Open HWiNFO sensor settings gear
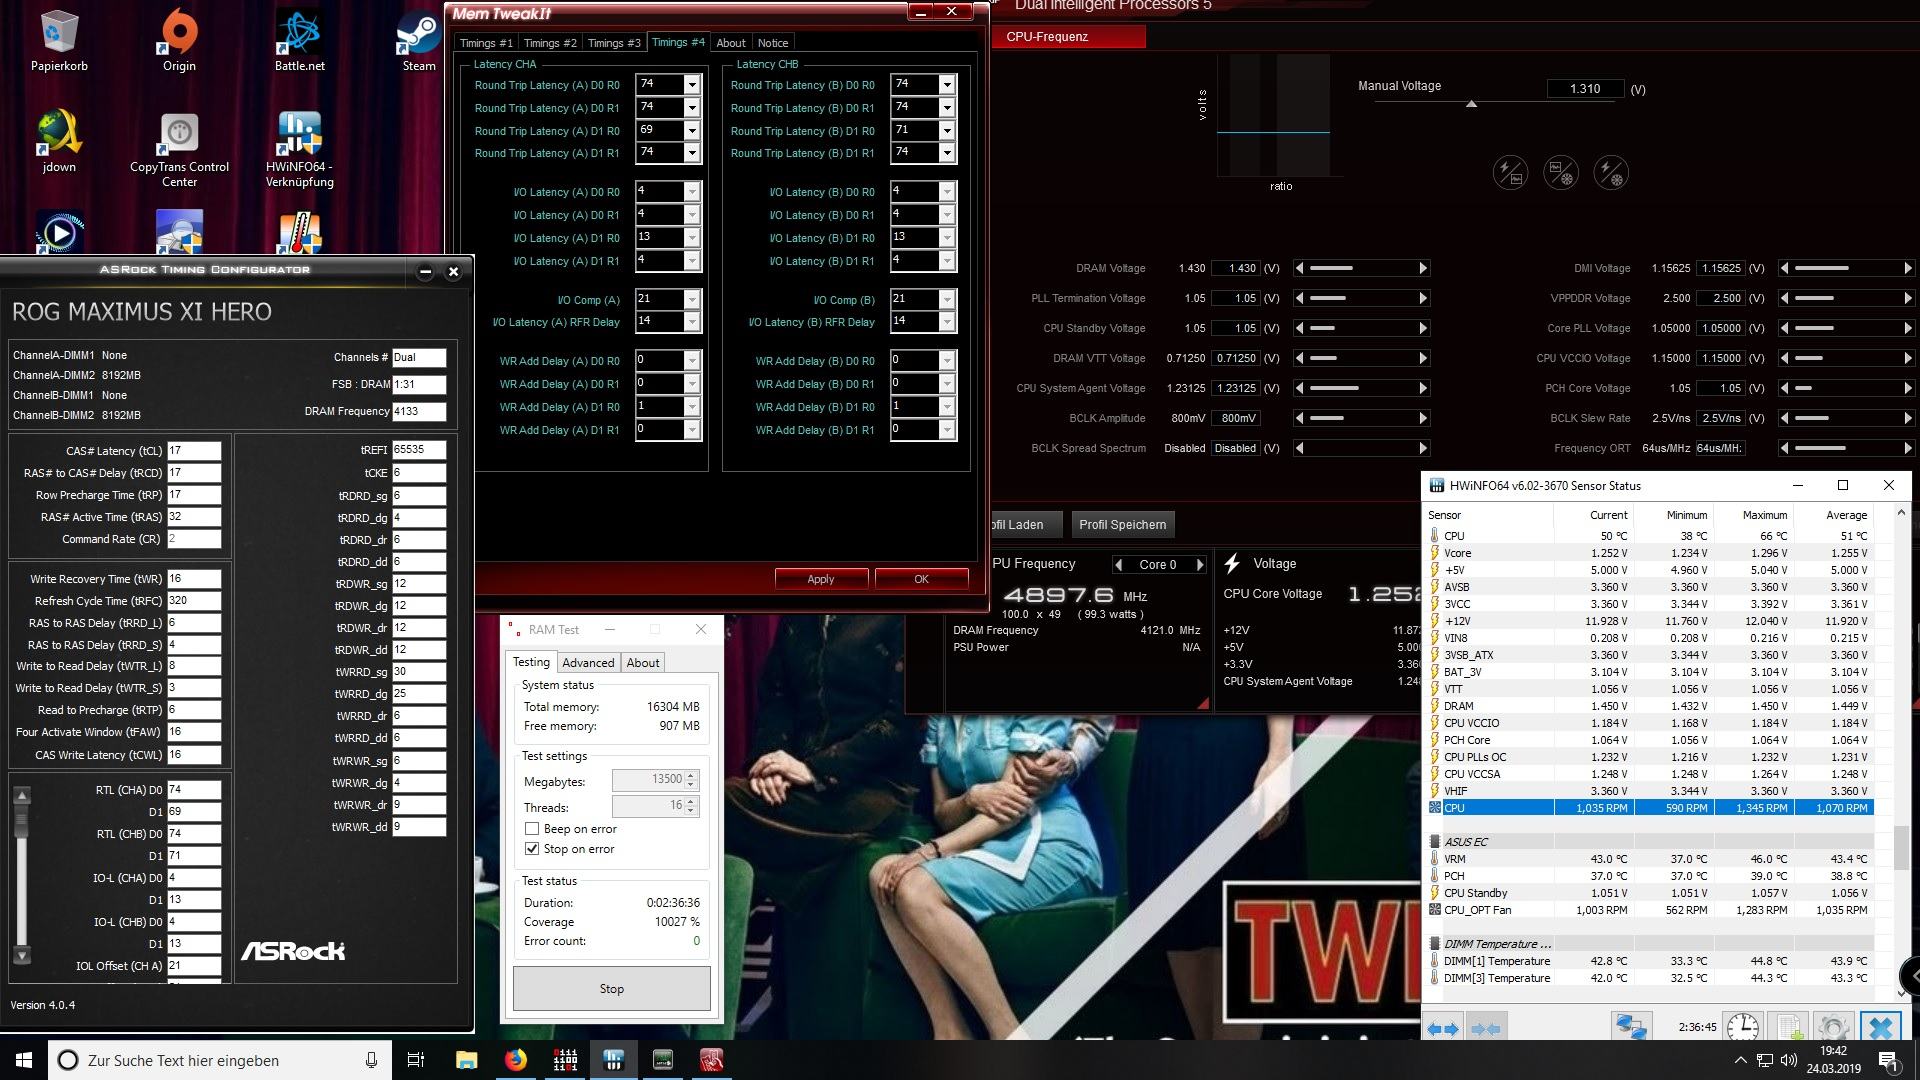This screenshot has width=1920, height=1080. pyautogui.click(x=1832, y=1027)
